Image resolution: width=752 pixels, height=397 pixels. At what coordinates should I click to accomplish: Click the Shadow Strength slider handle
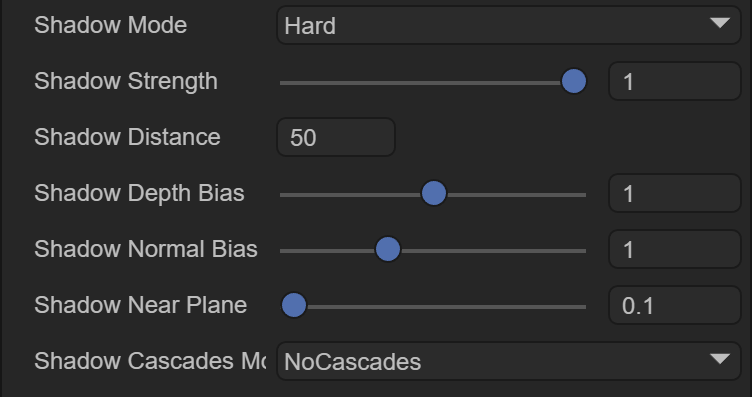(574, 81)
